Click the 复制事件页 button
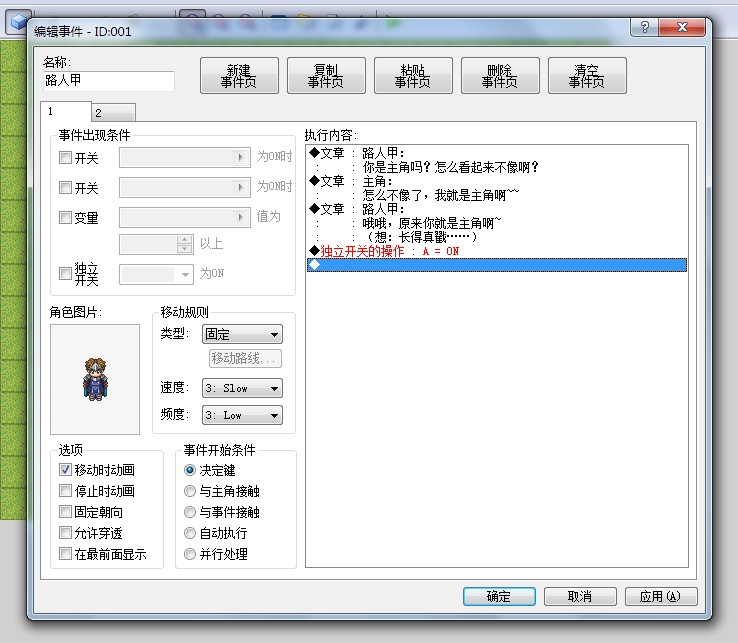738x643 pixels. [x=326, y=76]
